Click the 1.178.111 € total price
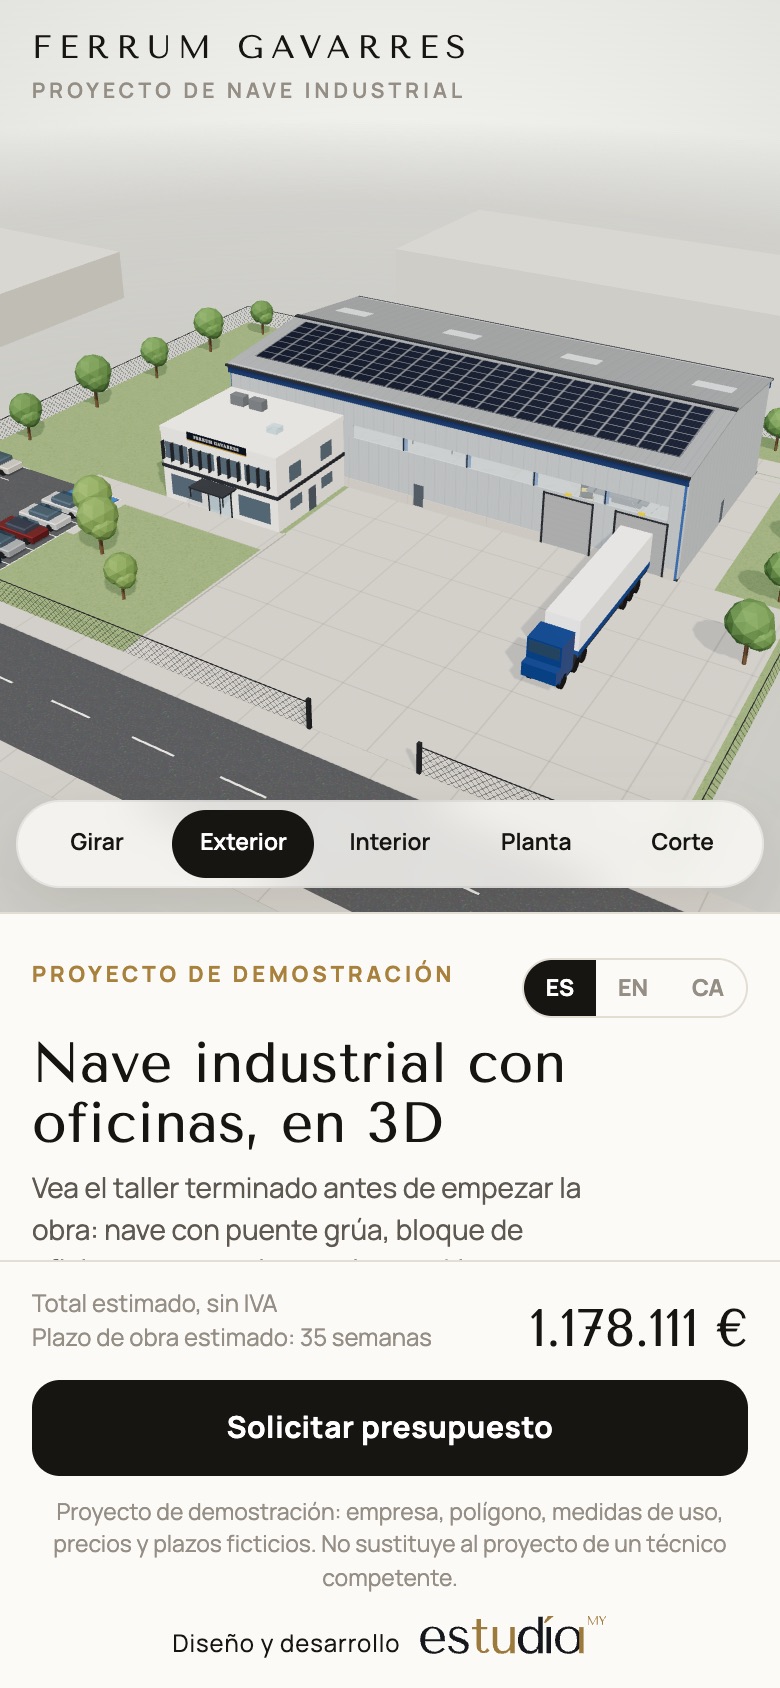This screenshot has height=1688, width=780. click(x=638, y=1329)
